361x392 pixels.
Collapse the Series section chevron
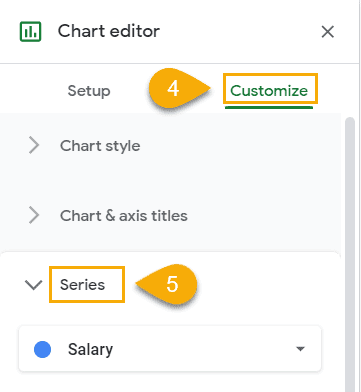point(34,285)
